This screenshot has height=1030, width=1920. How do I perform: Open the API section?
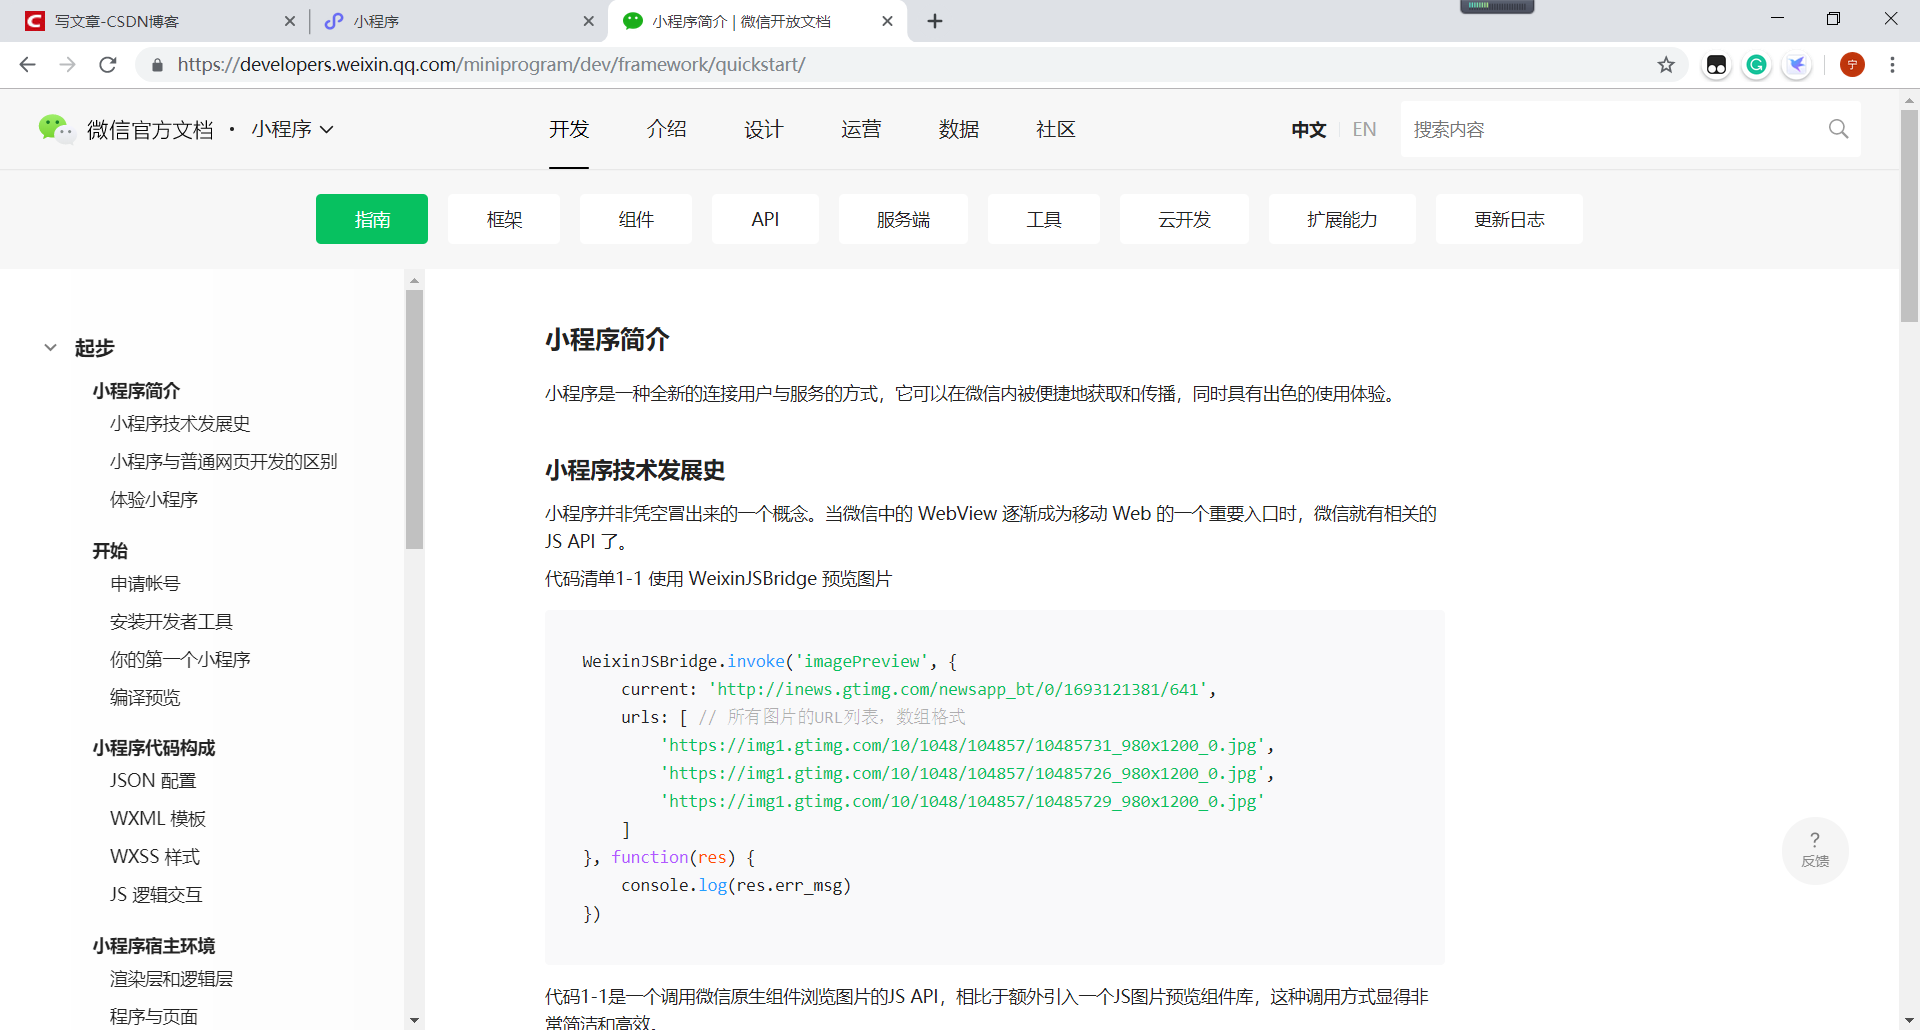[x=765, y=219]
